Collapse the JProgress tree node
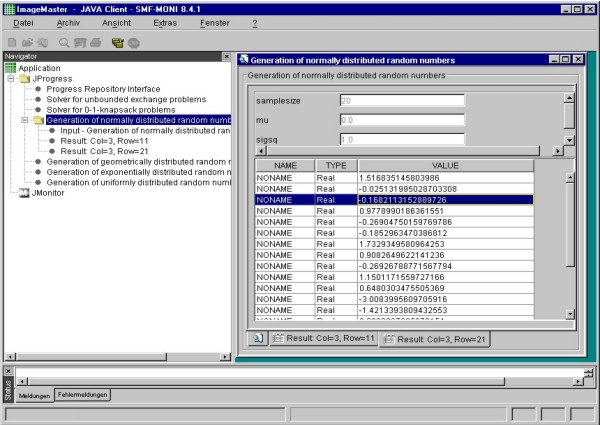Viewport: 600px width, 425px height. [11, 78]
